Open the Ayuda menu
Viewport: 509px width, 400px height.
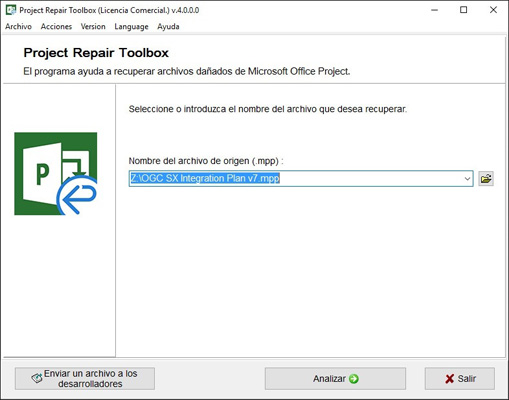(168, 27)
